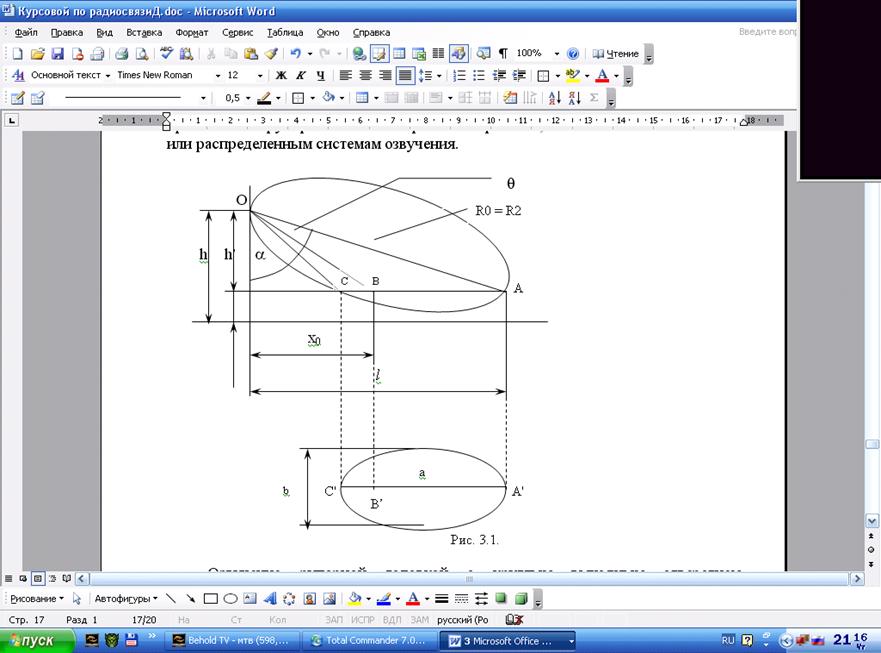This screenshot has width=881, height=653.
Task: Select the Format Painter brush icon
Action: pyautogui.click(x=270, y=54)
